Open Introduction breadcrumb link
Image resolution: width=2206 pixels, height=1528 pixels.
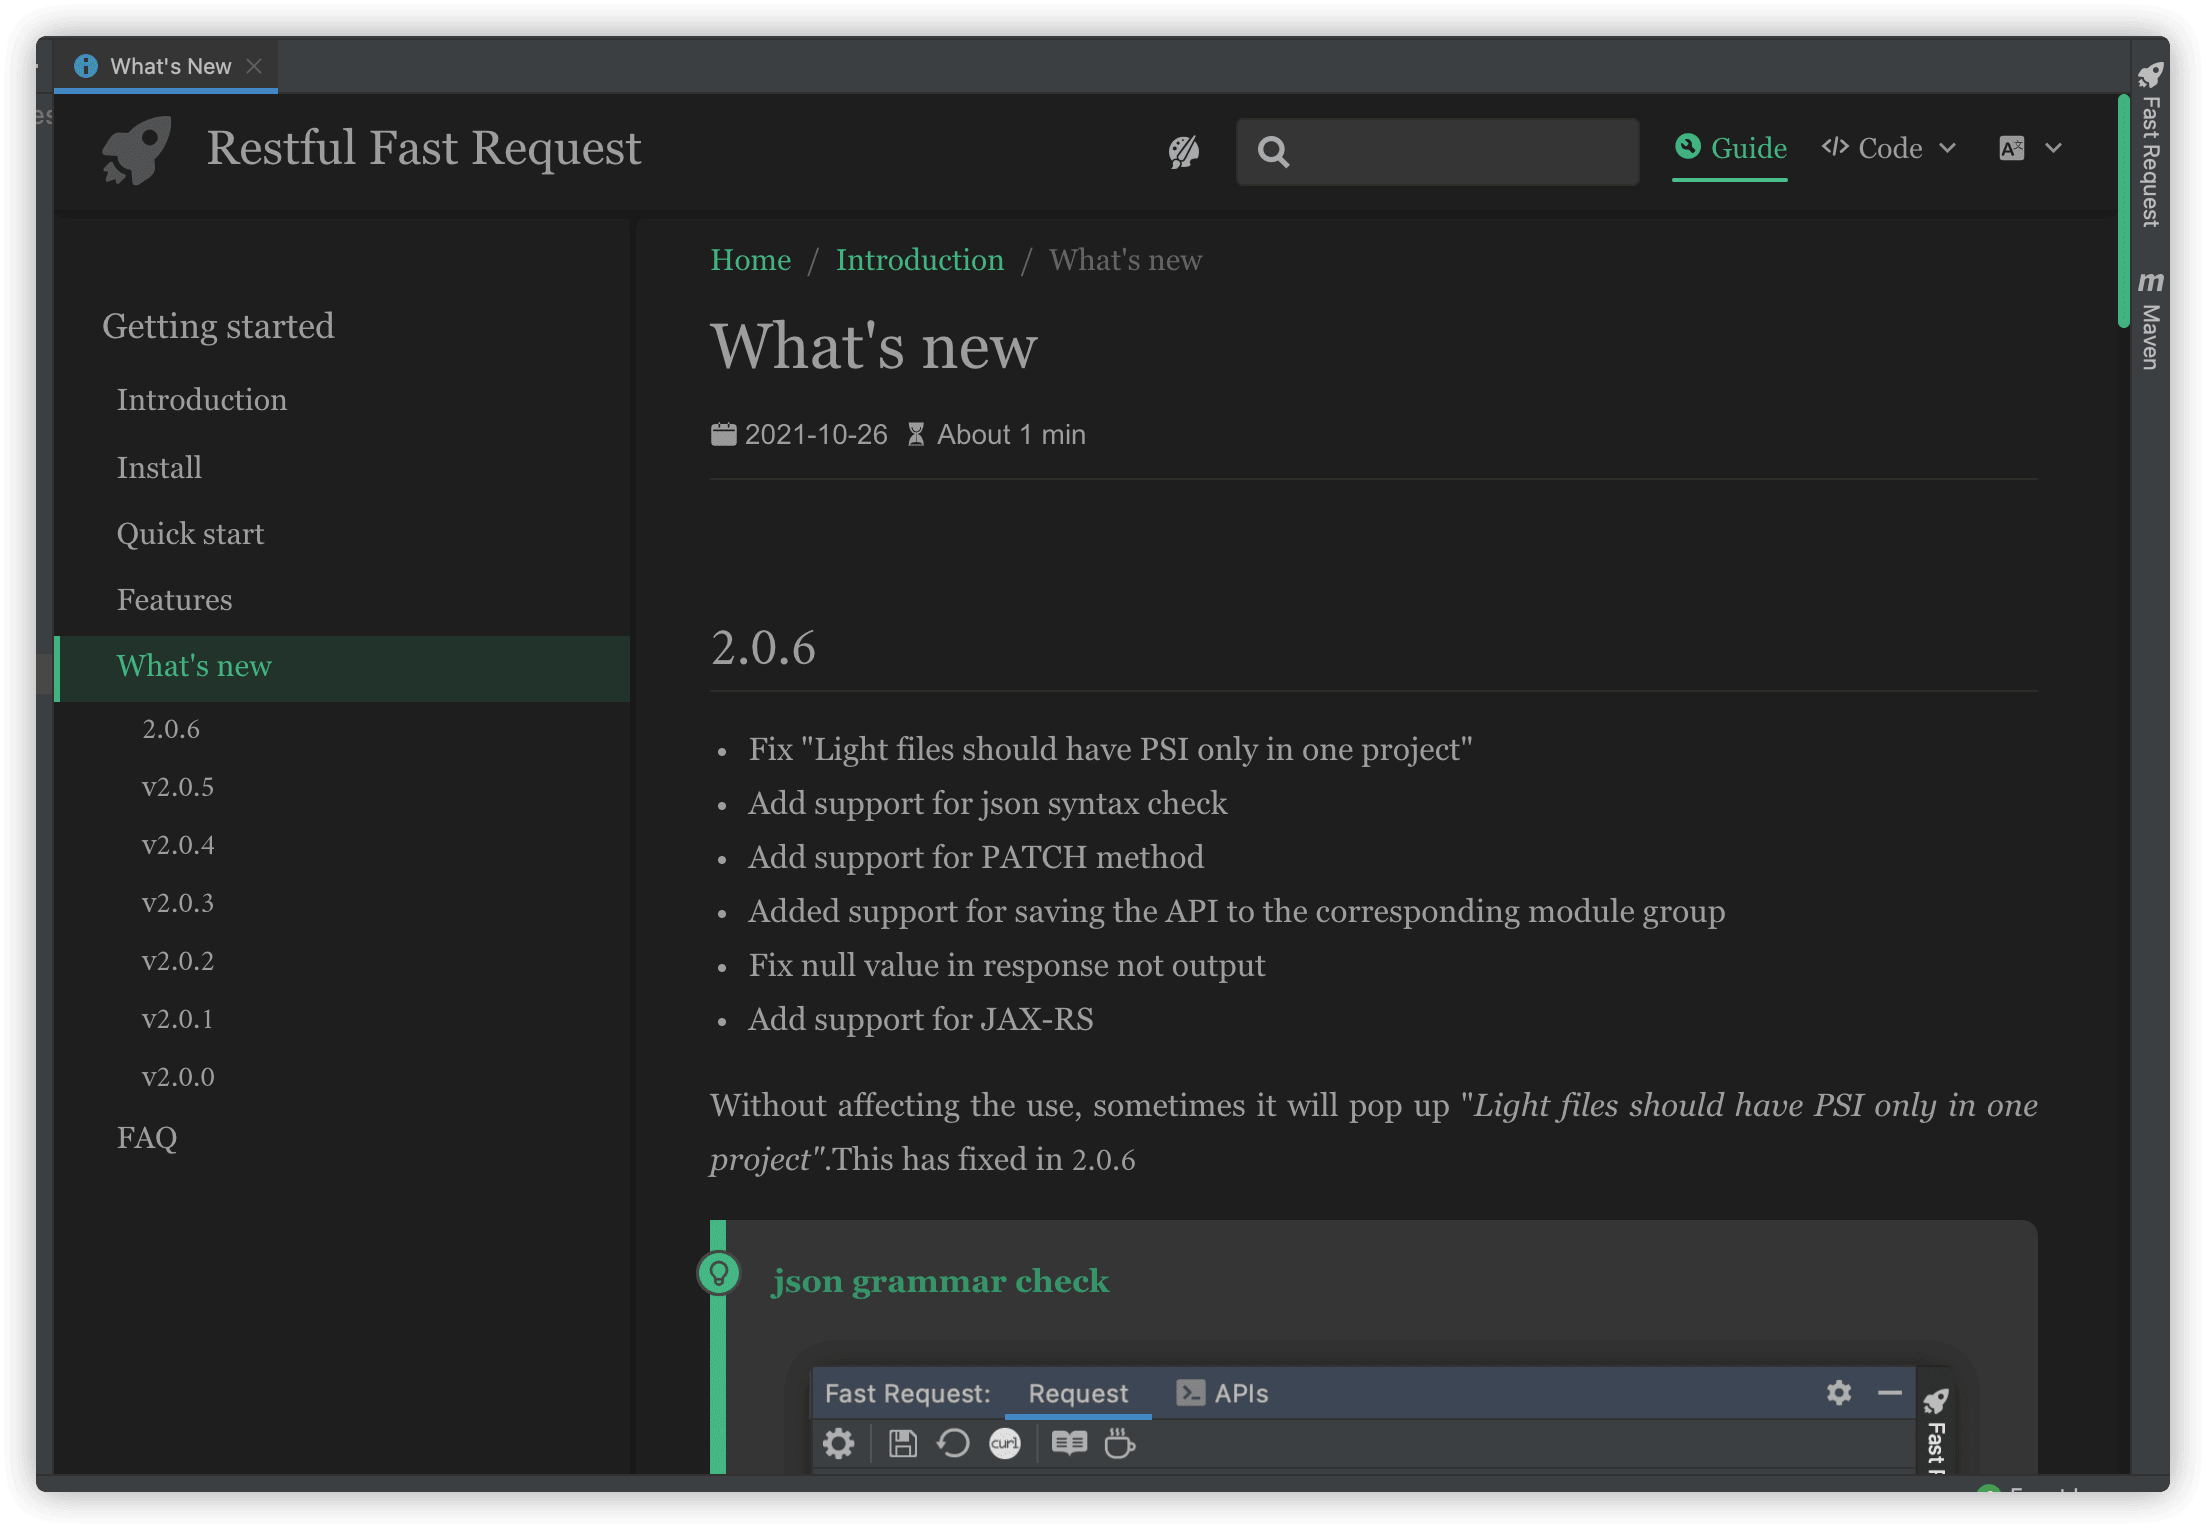click(919, 260)
